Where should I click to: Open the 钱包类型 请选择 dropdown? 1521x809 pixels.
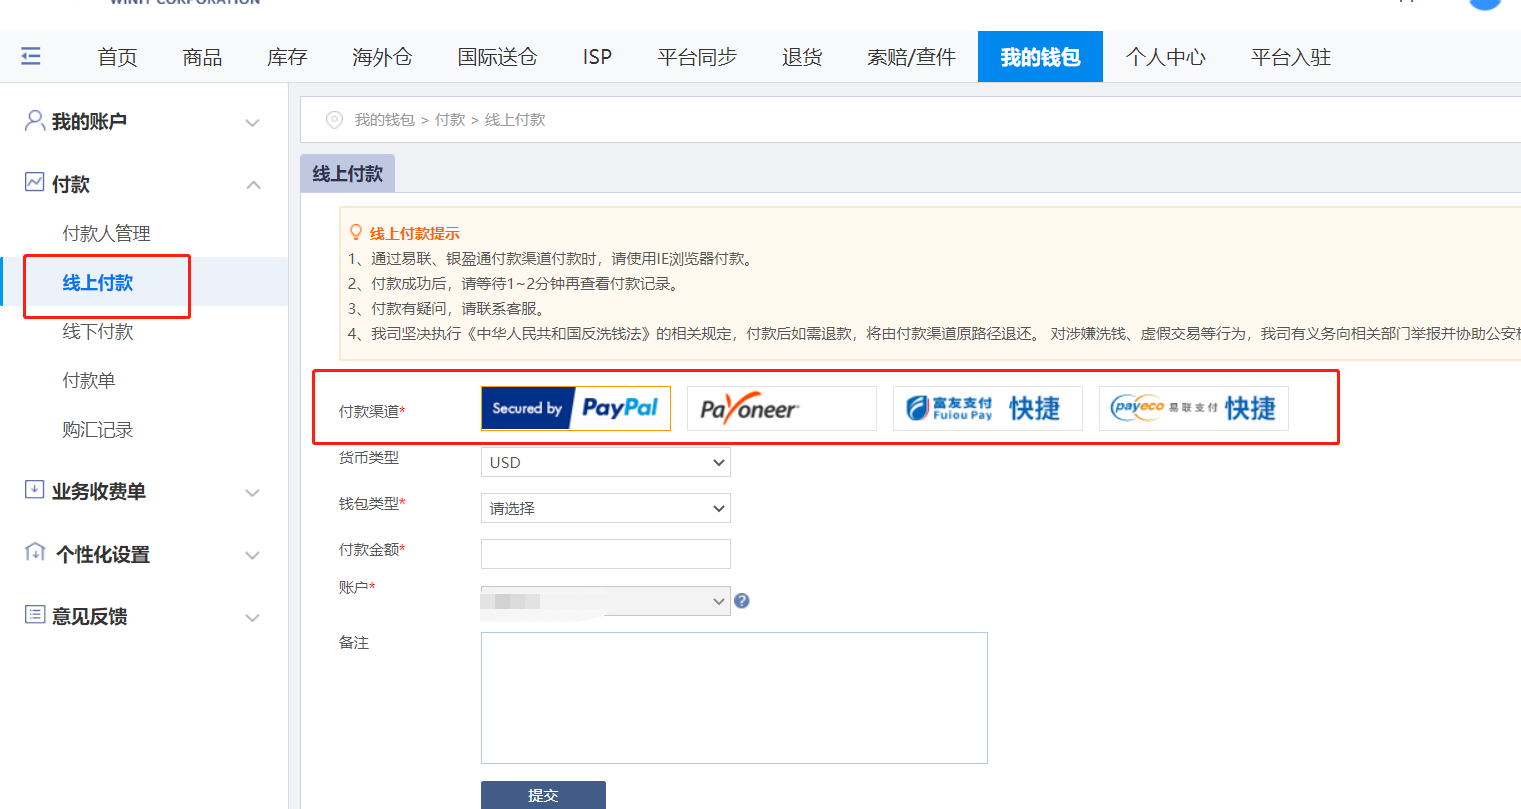606,508
